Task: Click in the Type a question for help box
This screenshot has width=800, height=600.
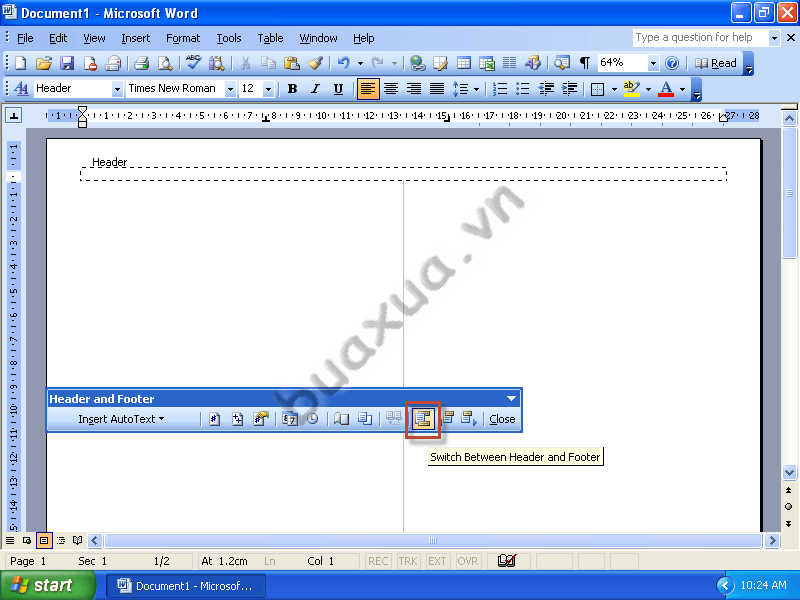Action: [700, 38]
